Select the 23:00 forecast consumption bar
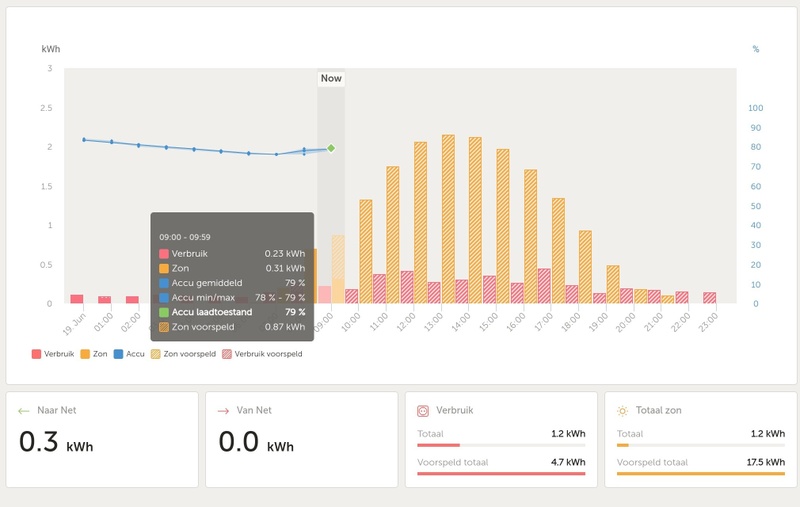 click(x=710, y=298)
